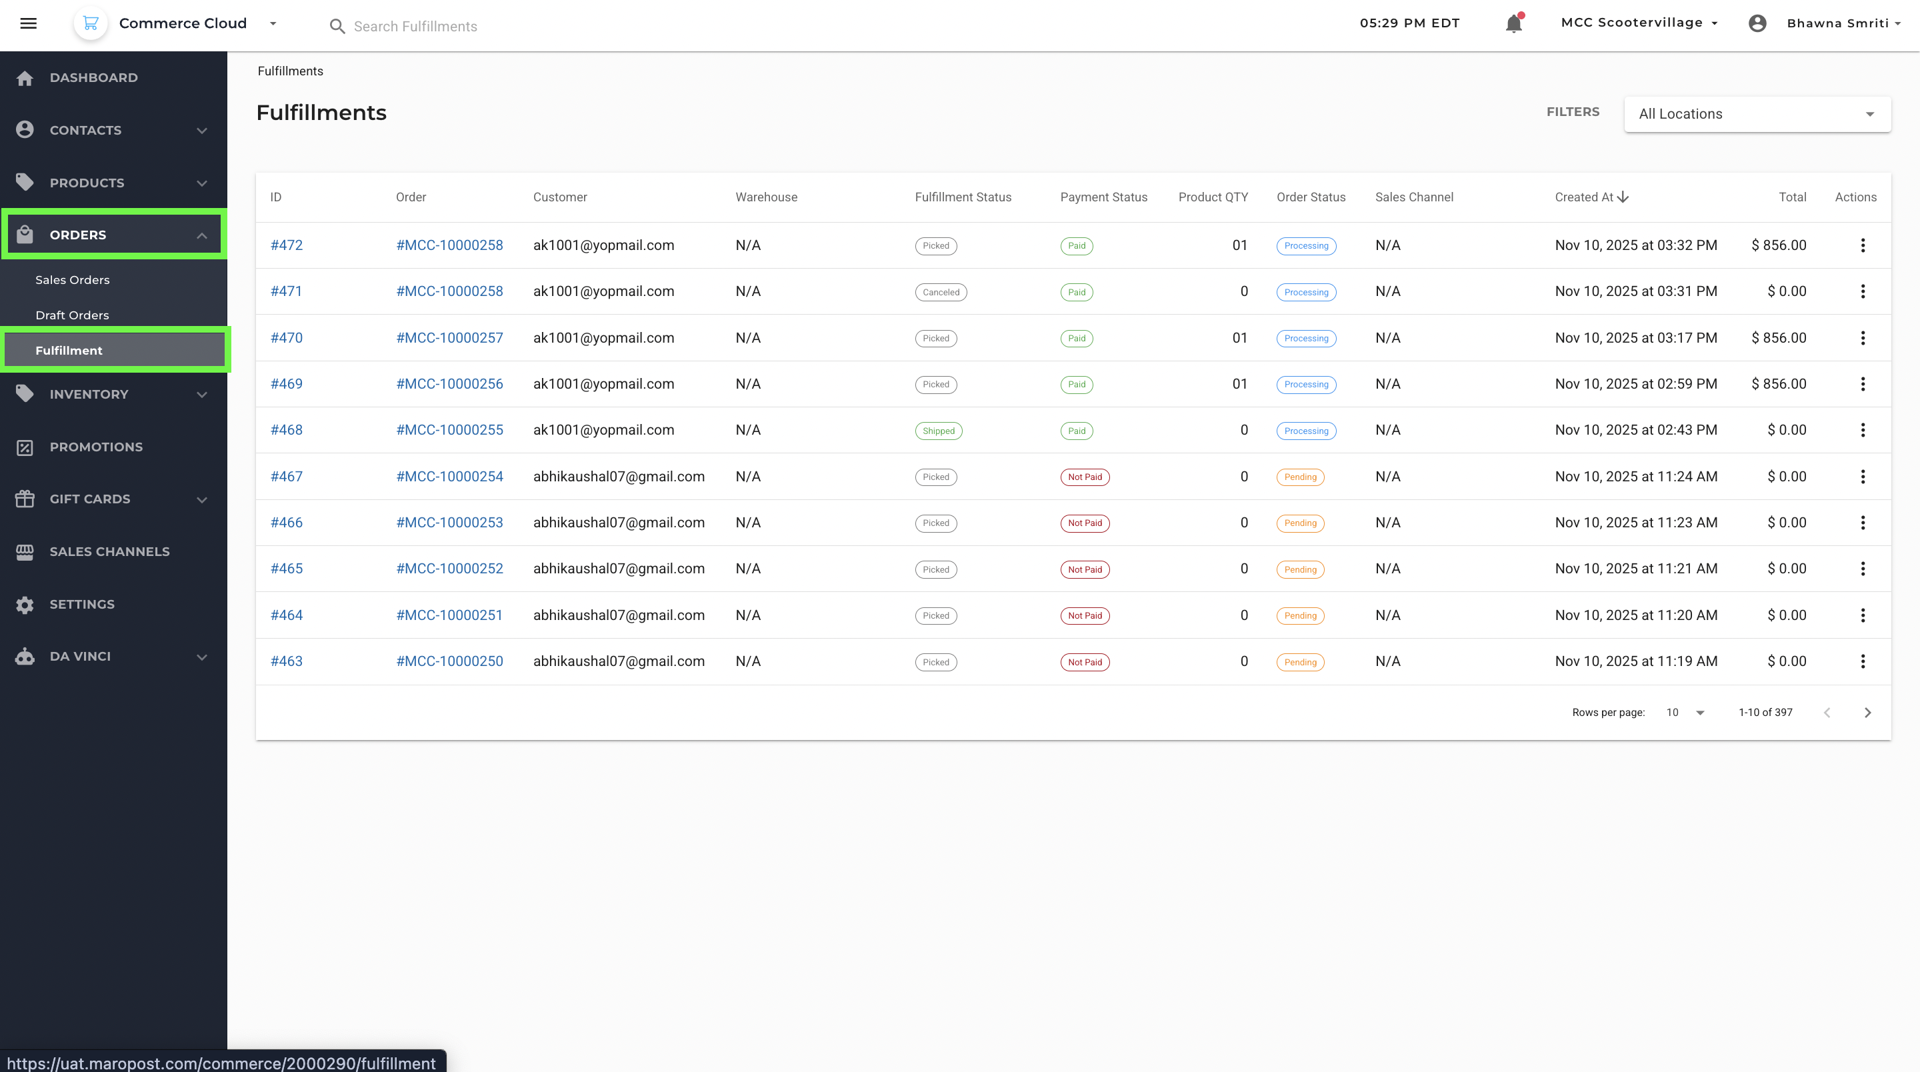1920x1072 pixels.
Task: Open the rows per page dropdown
Action: (x=1686, y=713)
